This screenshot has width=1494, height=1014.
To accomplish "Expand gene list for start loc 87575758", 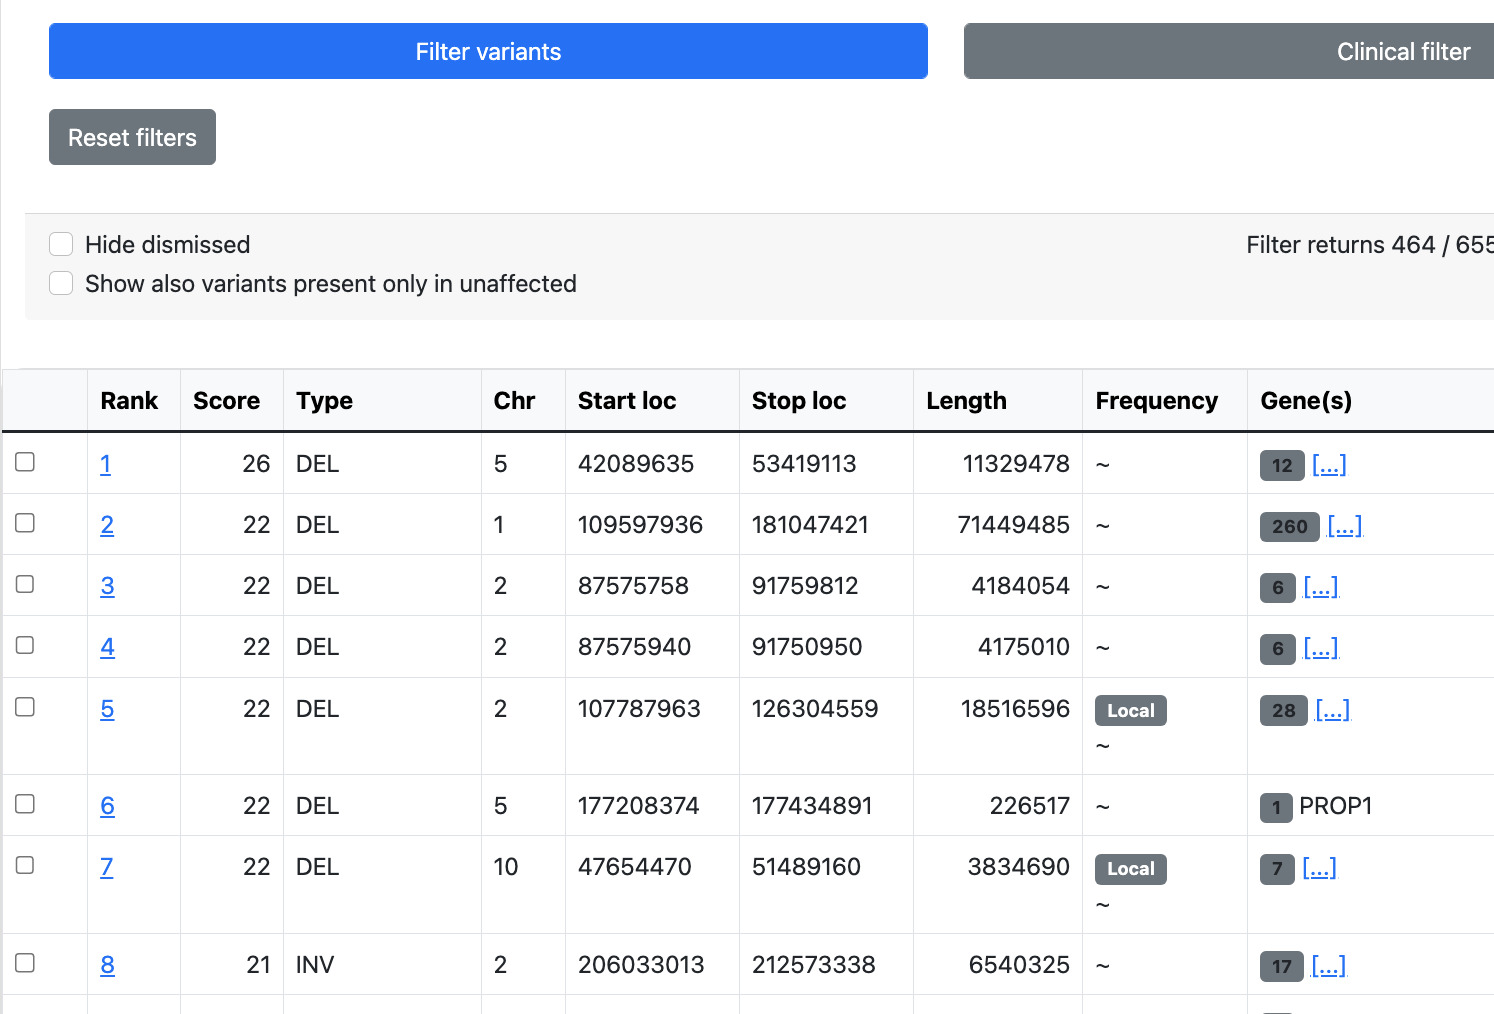I will pyautogui.click(x=1321, y=586).
